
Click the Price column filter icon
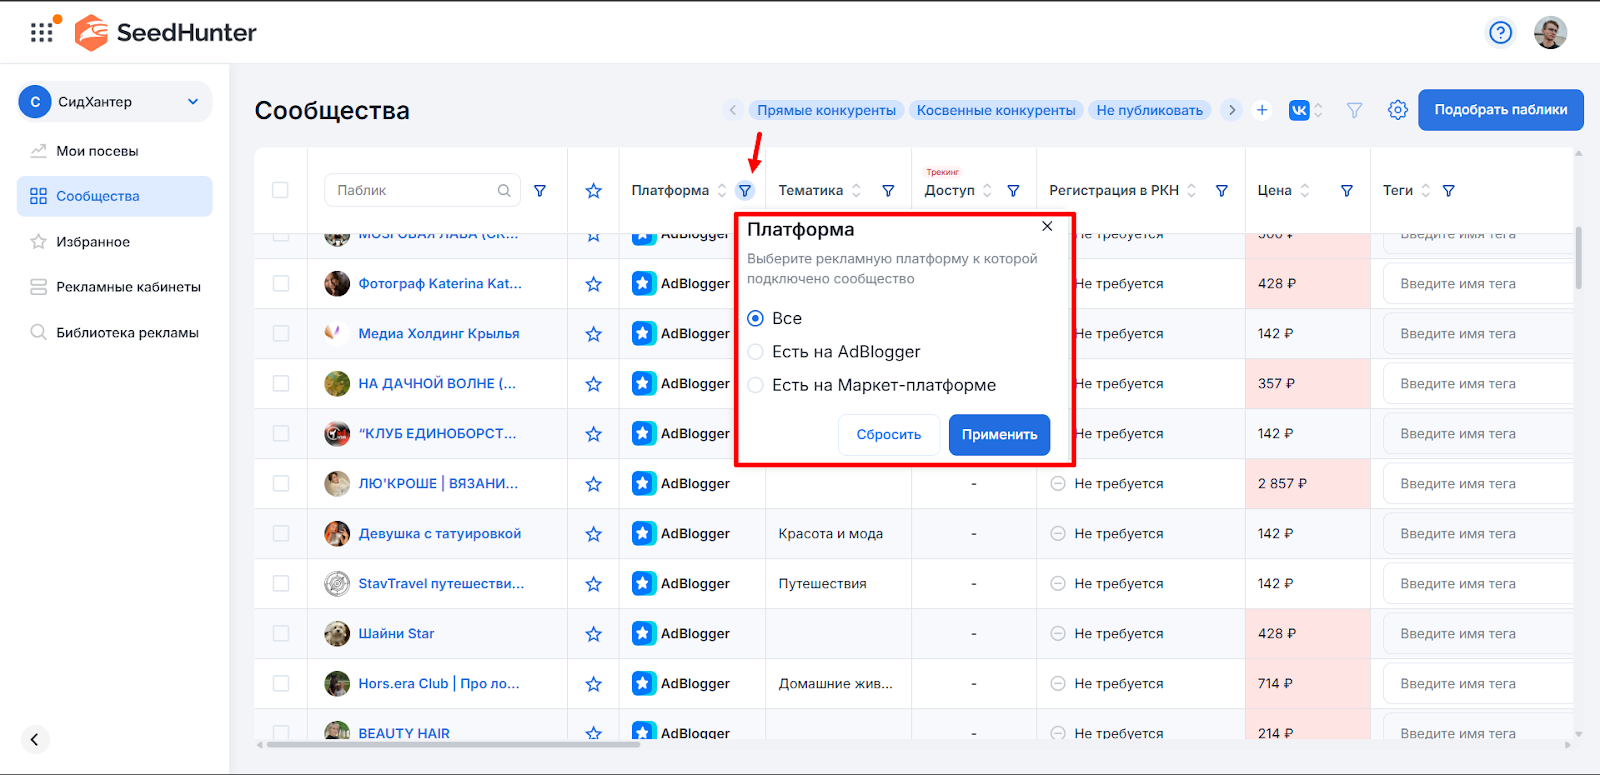[1346, 191]
